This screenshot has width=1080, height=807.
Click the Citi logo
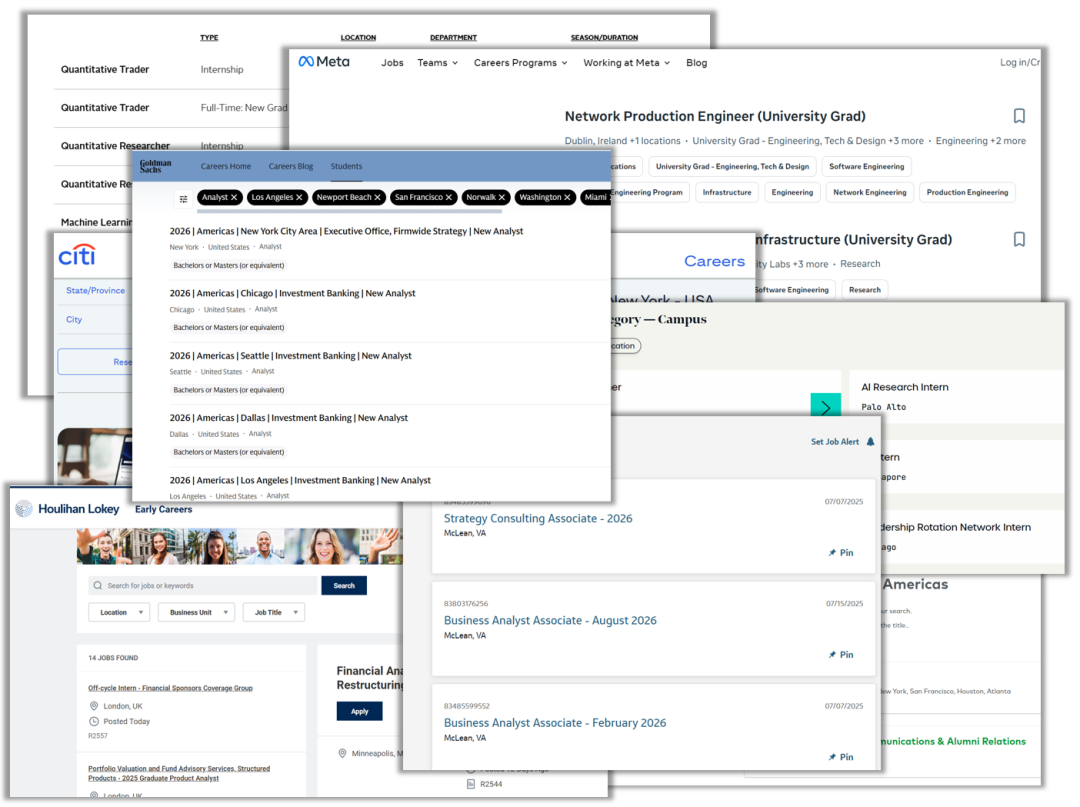click(76, 255)
